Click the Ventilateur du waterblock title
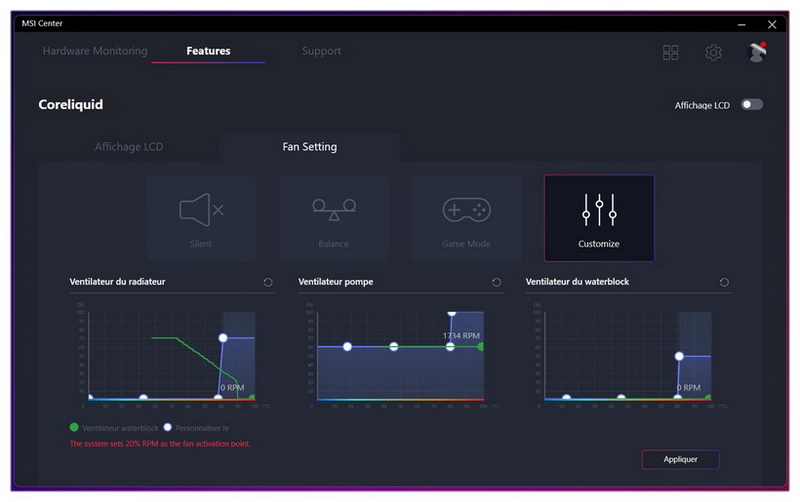This screenshot has width=800, height=502. click(x=578, y=282)
